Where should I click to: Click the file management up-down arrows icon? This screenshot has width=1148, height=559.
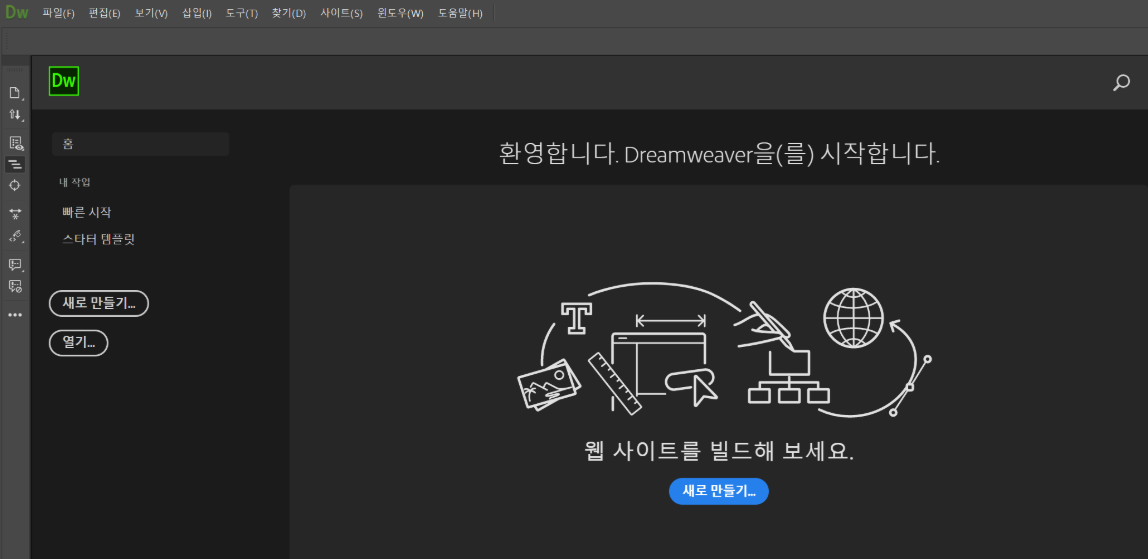15,115
